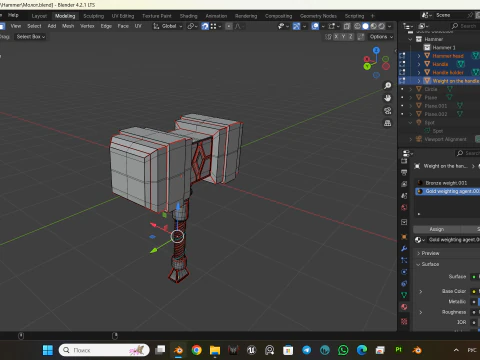Screen dimensions: 480x360
Task: Open the Object properties orange square tab
Action: coord(404,237)
